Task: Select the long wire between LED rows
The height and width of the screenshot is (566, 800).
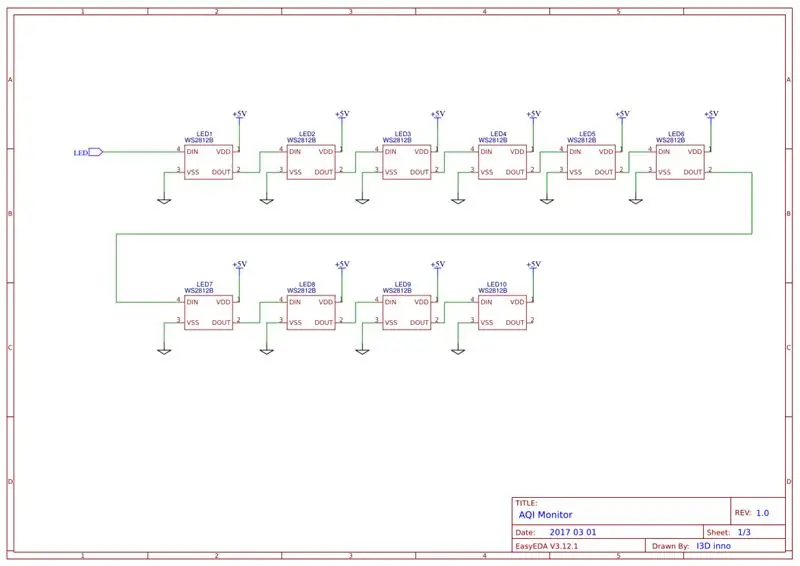Action: tap(434, 234)
